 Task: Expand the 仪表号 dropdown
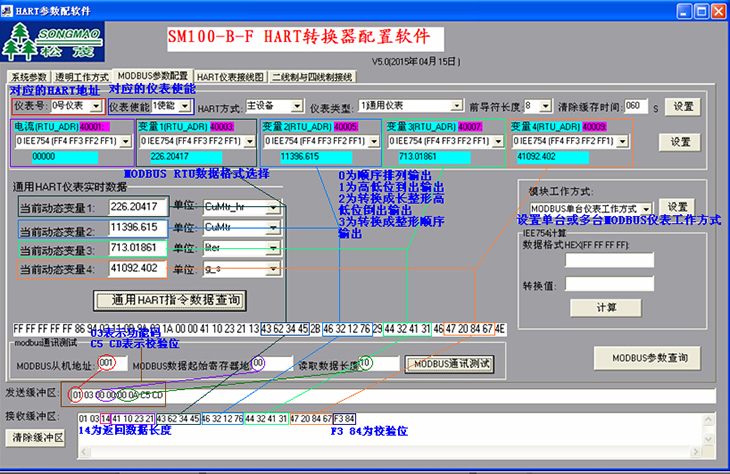click(96, 106)
